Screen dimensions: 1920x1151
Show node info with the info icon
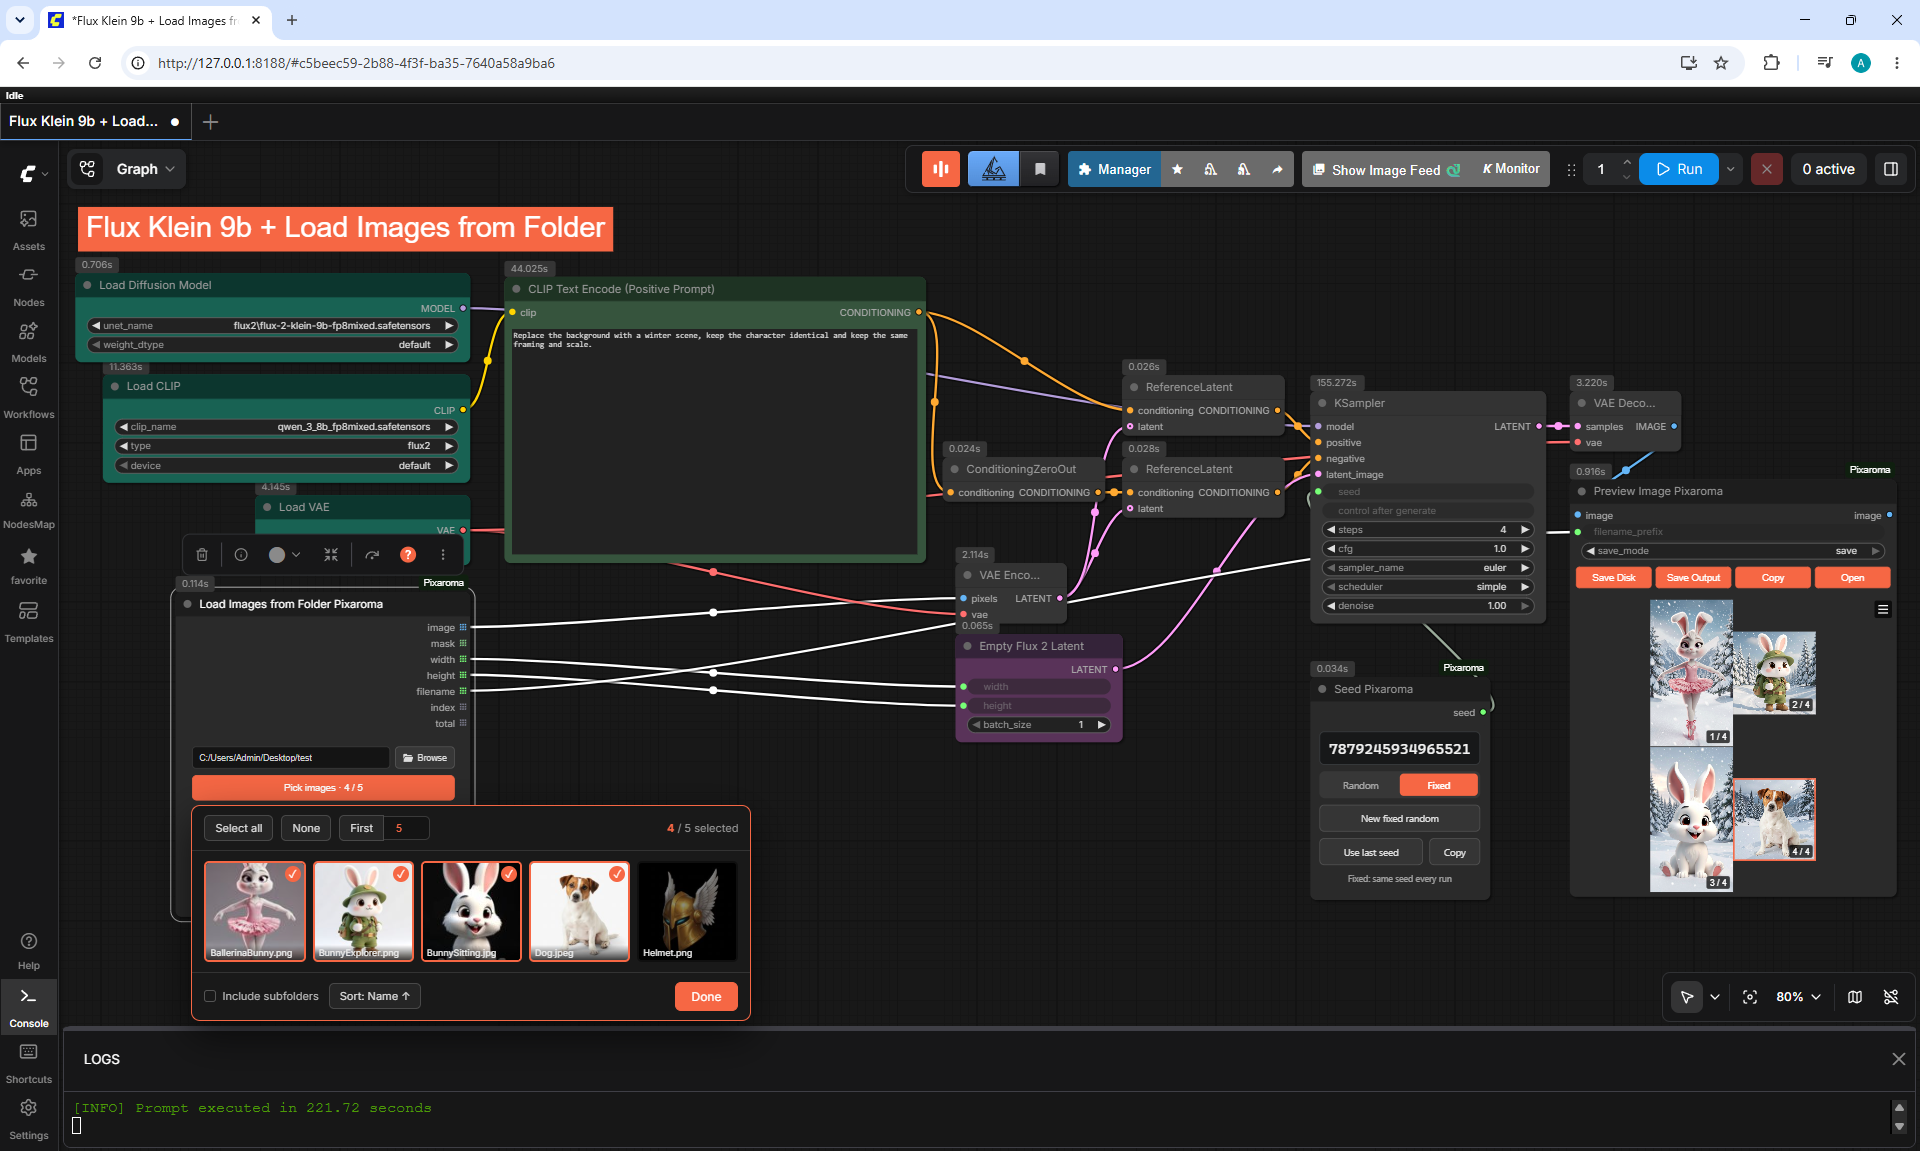(x=241, y=554)
